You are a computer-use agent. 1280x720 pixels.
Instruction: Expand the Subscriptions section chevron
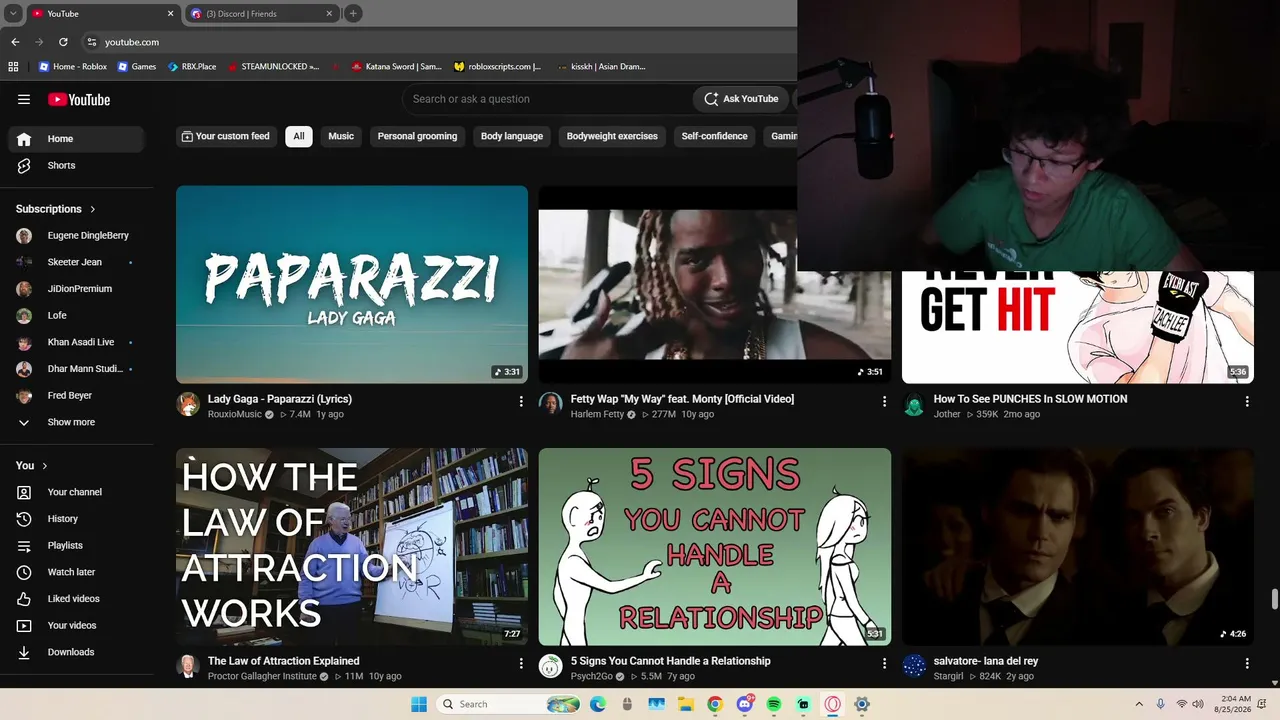click(93, 209)
